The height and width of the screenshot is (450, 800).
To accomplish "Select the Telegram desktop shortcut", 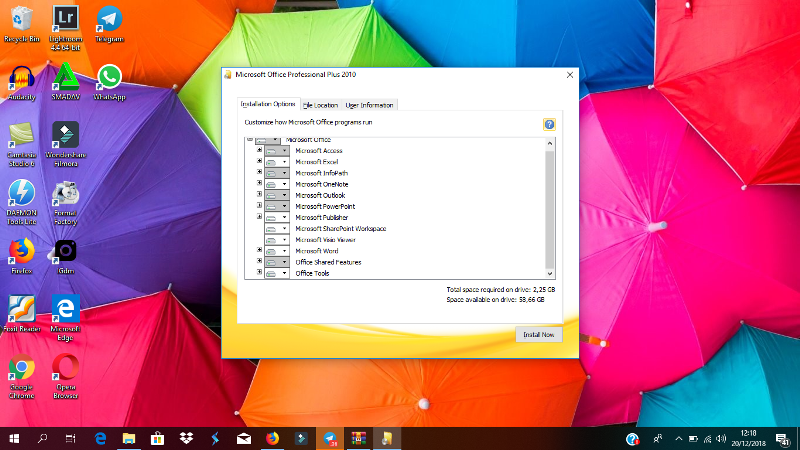I will coord(109,24).
